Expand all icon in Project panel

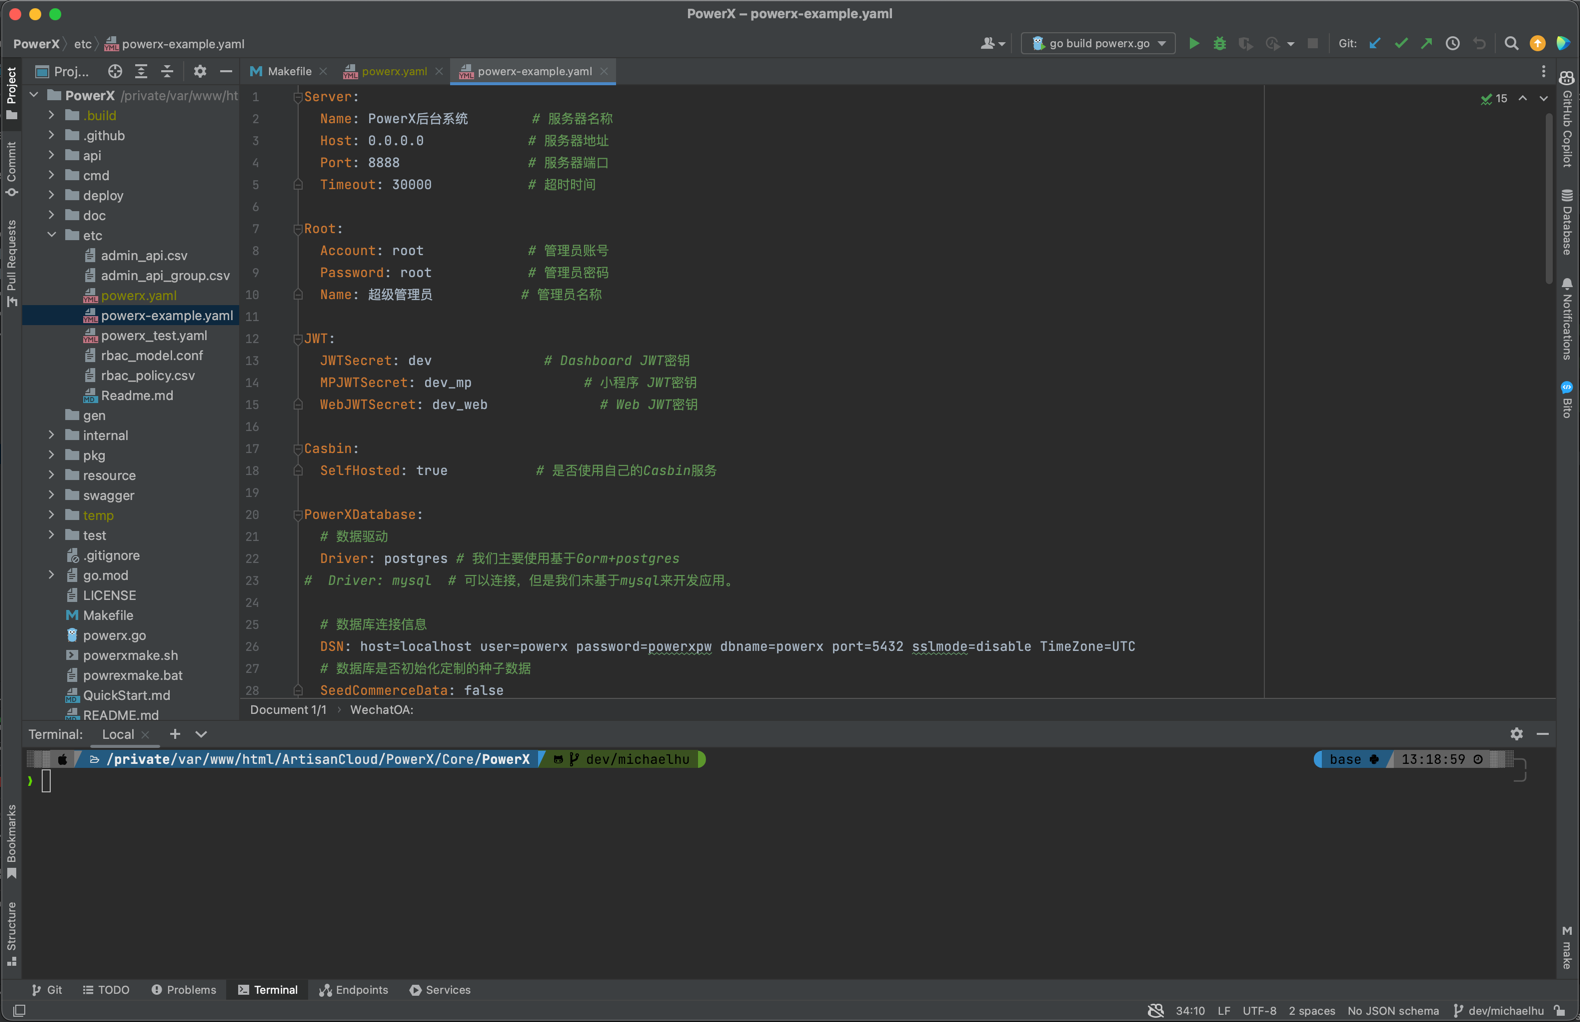pos(141,71)
